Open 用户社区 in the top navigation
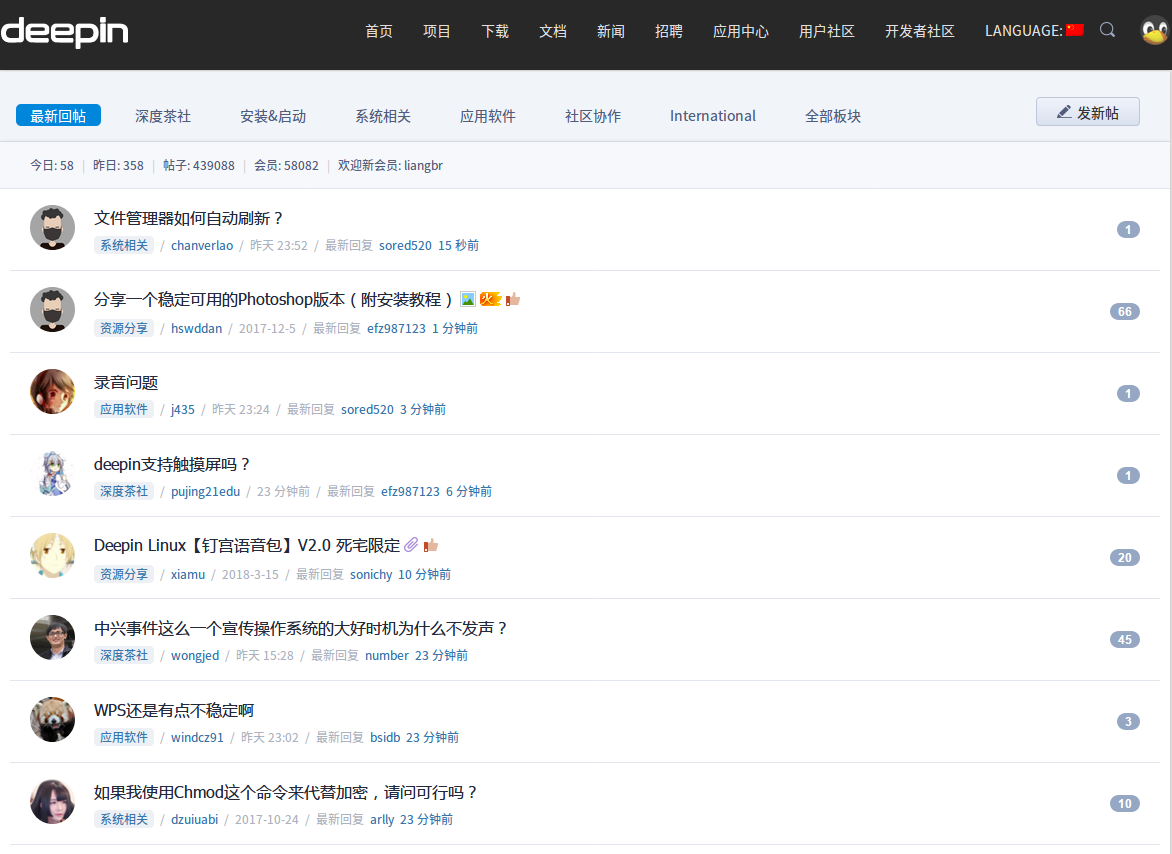 827,31
